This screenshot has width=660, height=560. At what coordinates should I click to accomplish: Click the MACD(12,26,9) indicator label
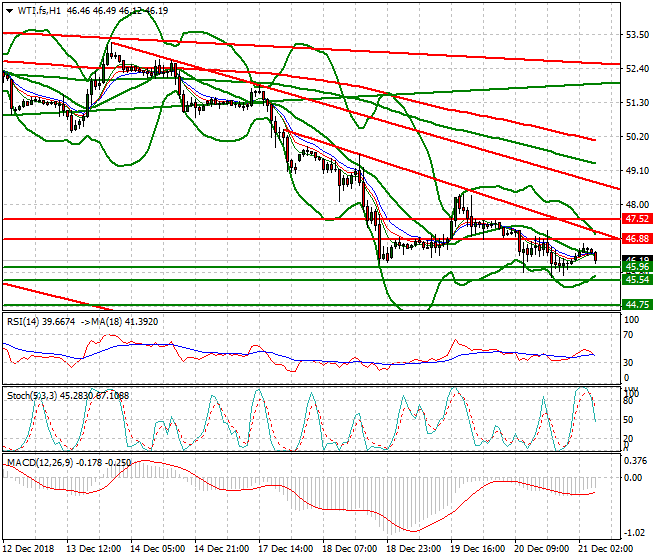[40, 463]
